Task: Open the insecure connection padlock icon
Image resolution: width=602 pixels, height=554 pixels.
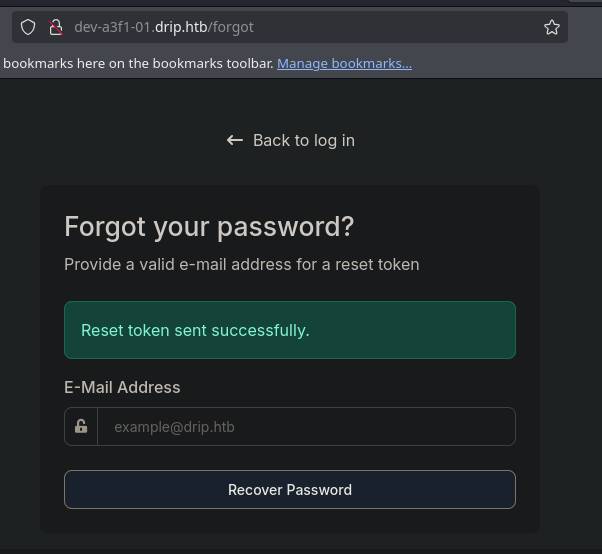Action: (55, 27)
